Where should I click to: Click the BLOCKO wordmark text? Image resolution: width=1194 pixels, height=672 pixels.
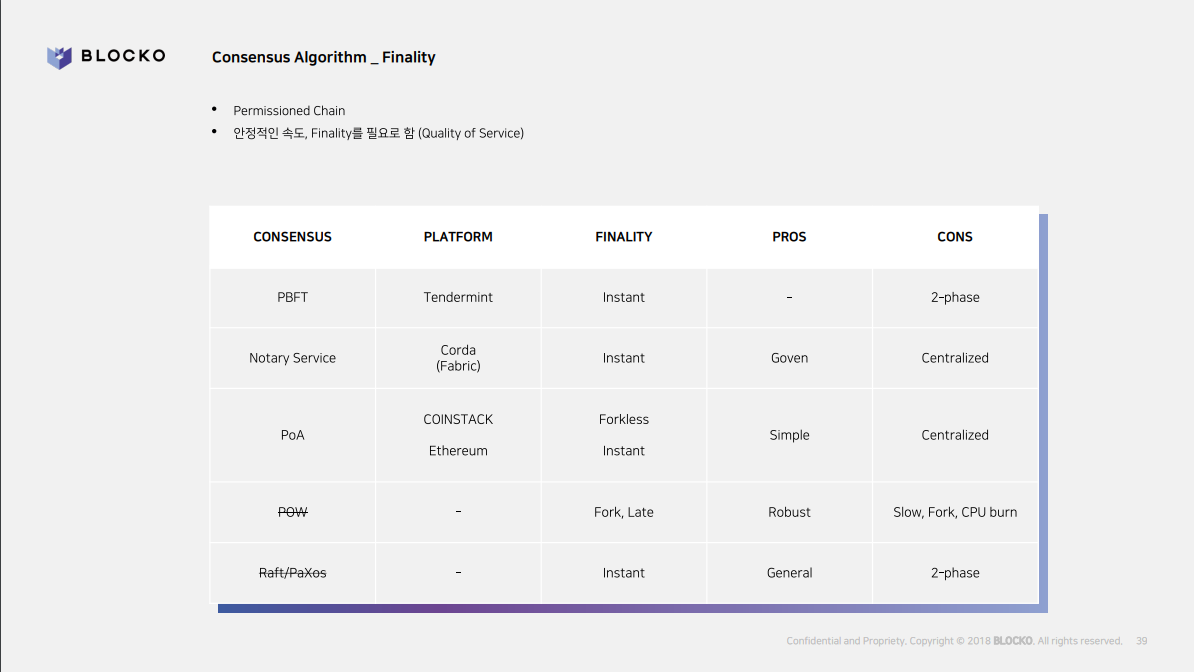123,56
